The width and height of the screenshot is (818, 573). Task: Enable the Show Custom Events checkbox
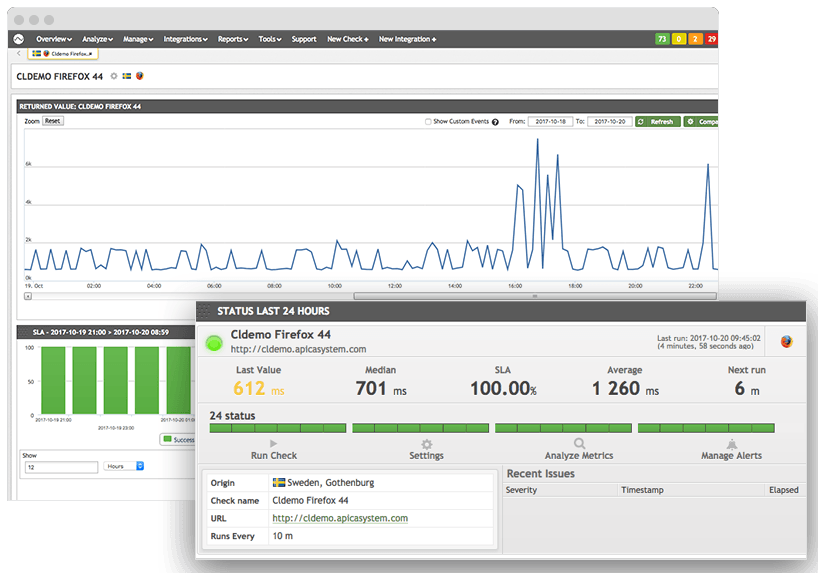click(428, 122)
